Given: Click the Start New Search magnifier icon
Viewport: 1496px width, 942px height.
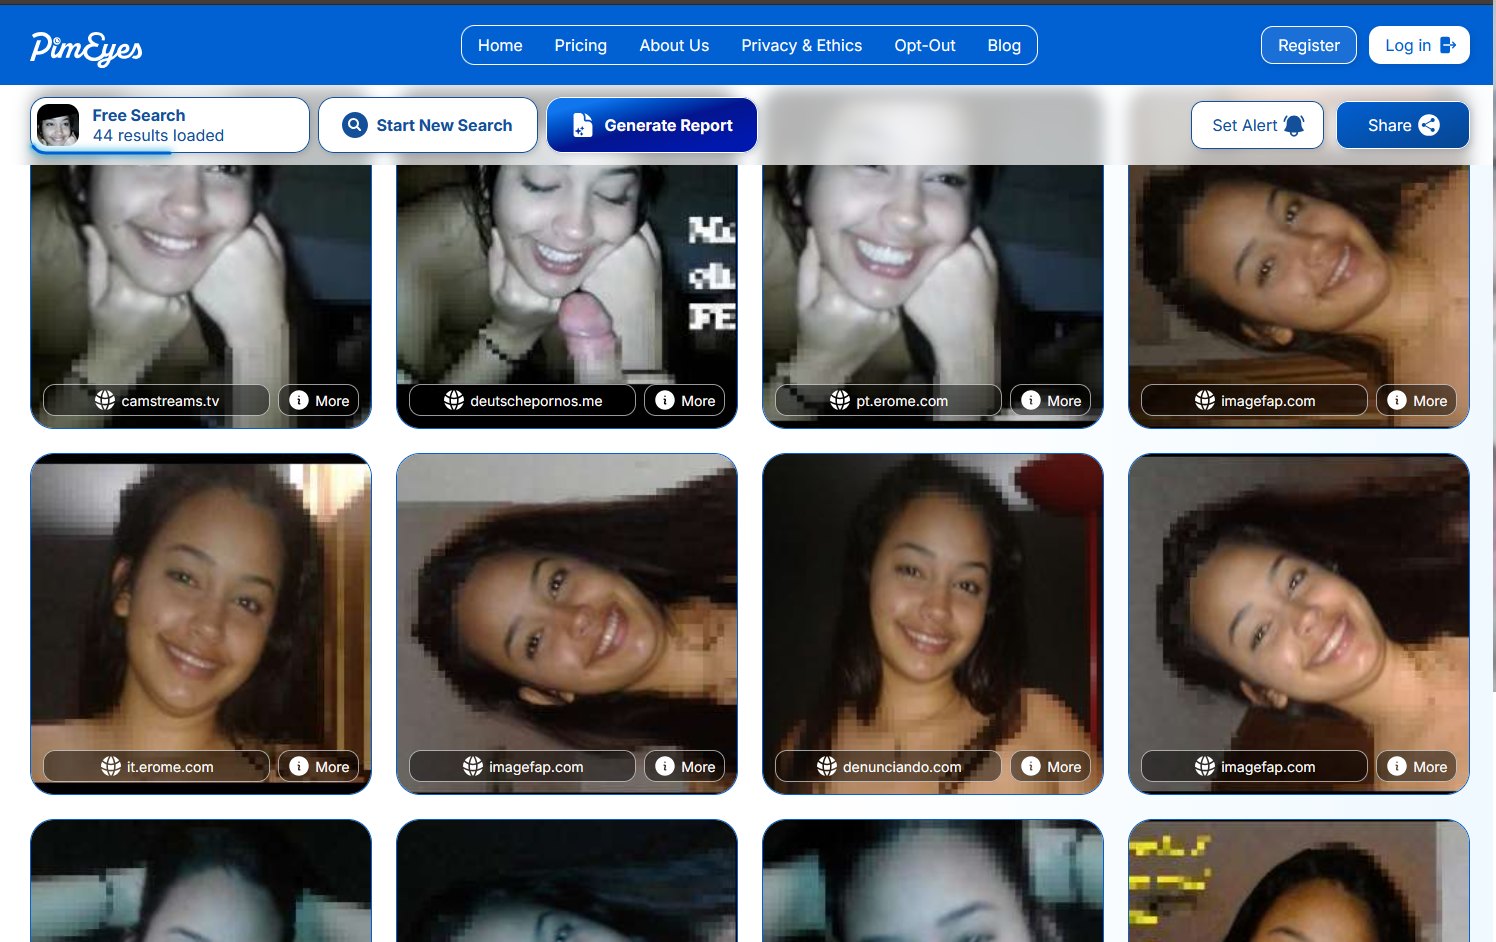Looking at the screenshot, I should (354, 125).
